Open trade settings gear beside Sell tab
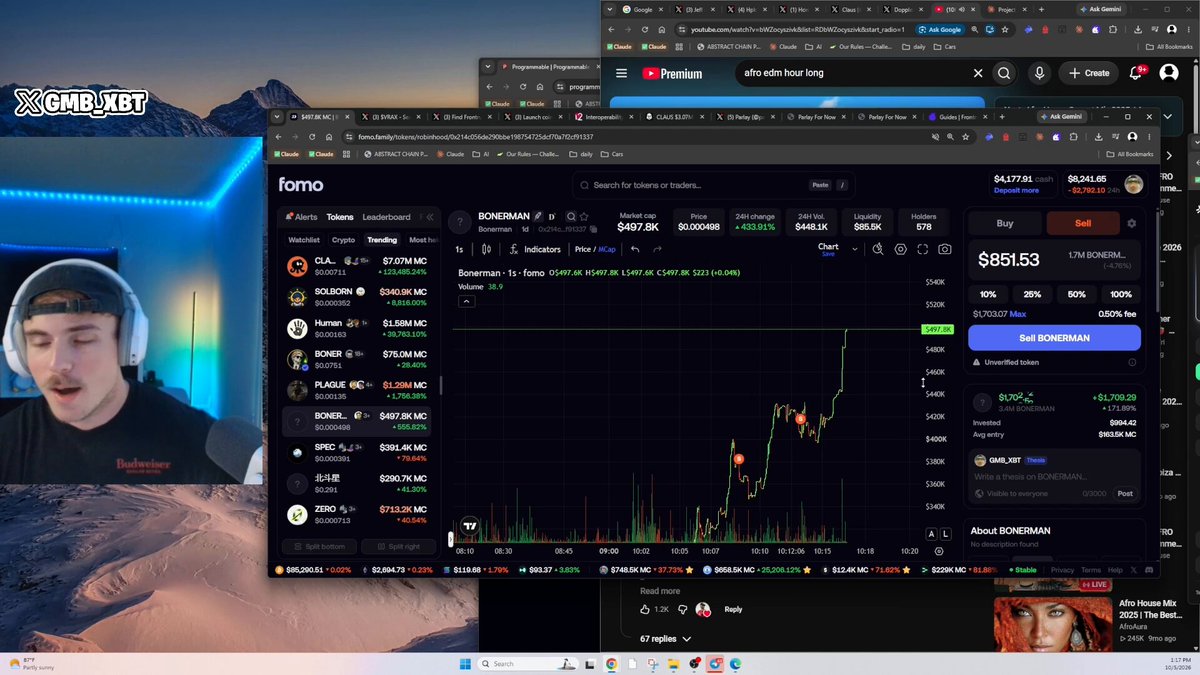Screen dimensions: 1200x675 1131,223
